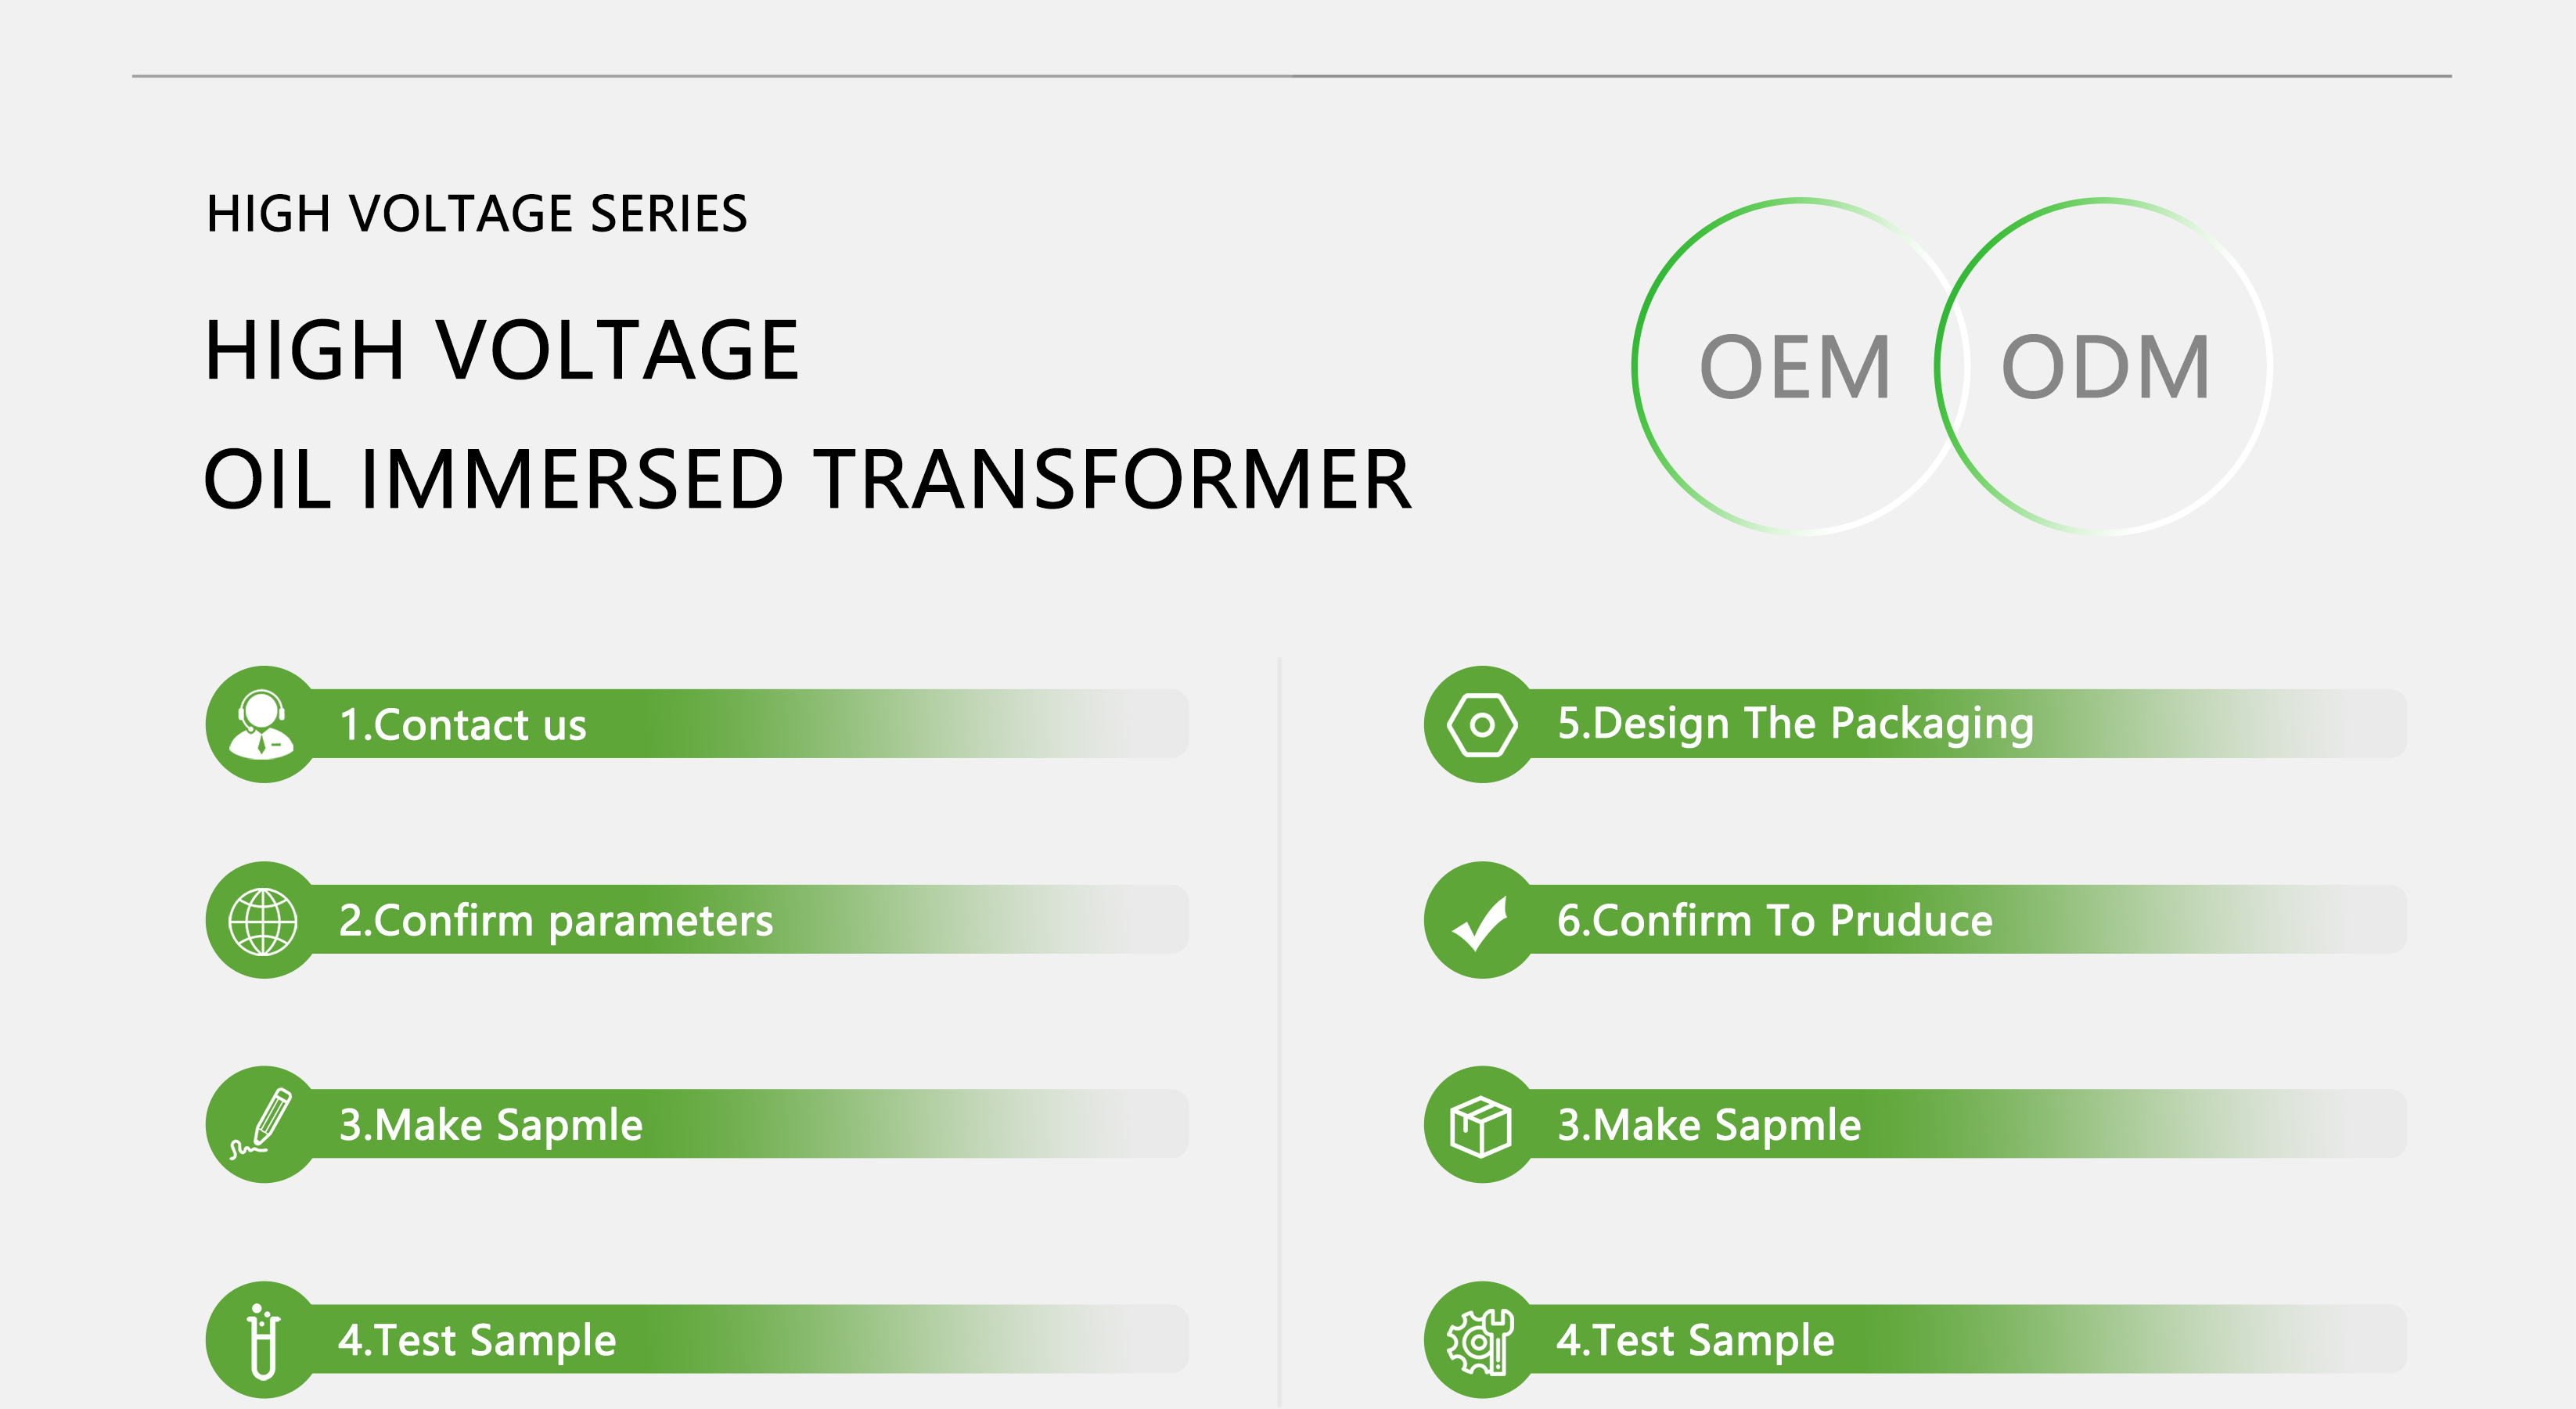Click the left 3.Make Sapmle bar
This screenshot has height=1409, width=2576.
[697, 1124]
